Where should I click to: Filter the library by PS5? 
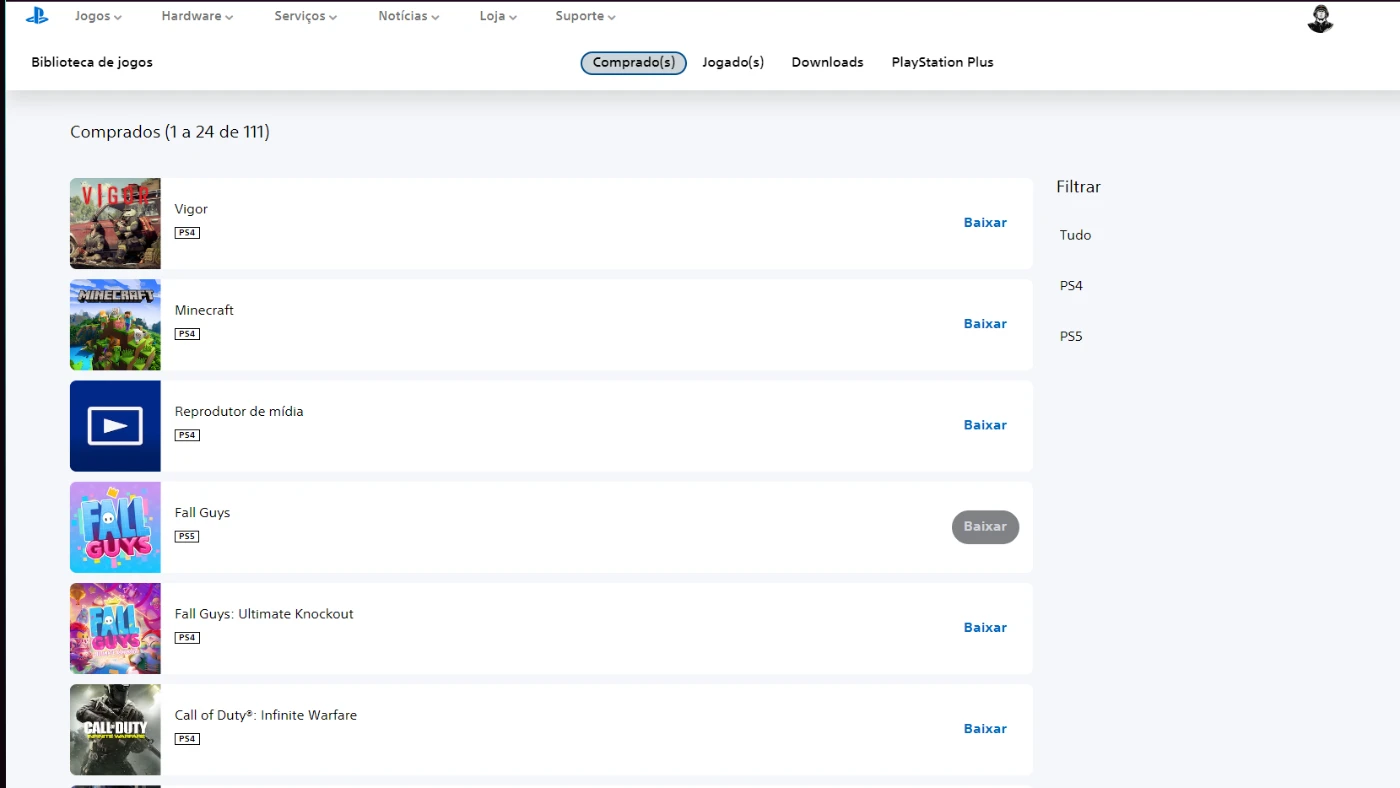pos(1071,336)
